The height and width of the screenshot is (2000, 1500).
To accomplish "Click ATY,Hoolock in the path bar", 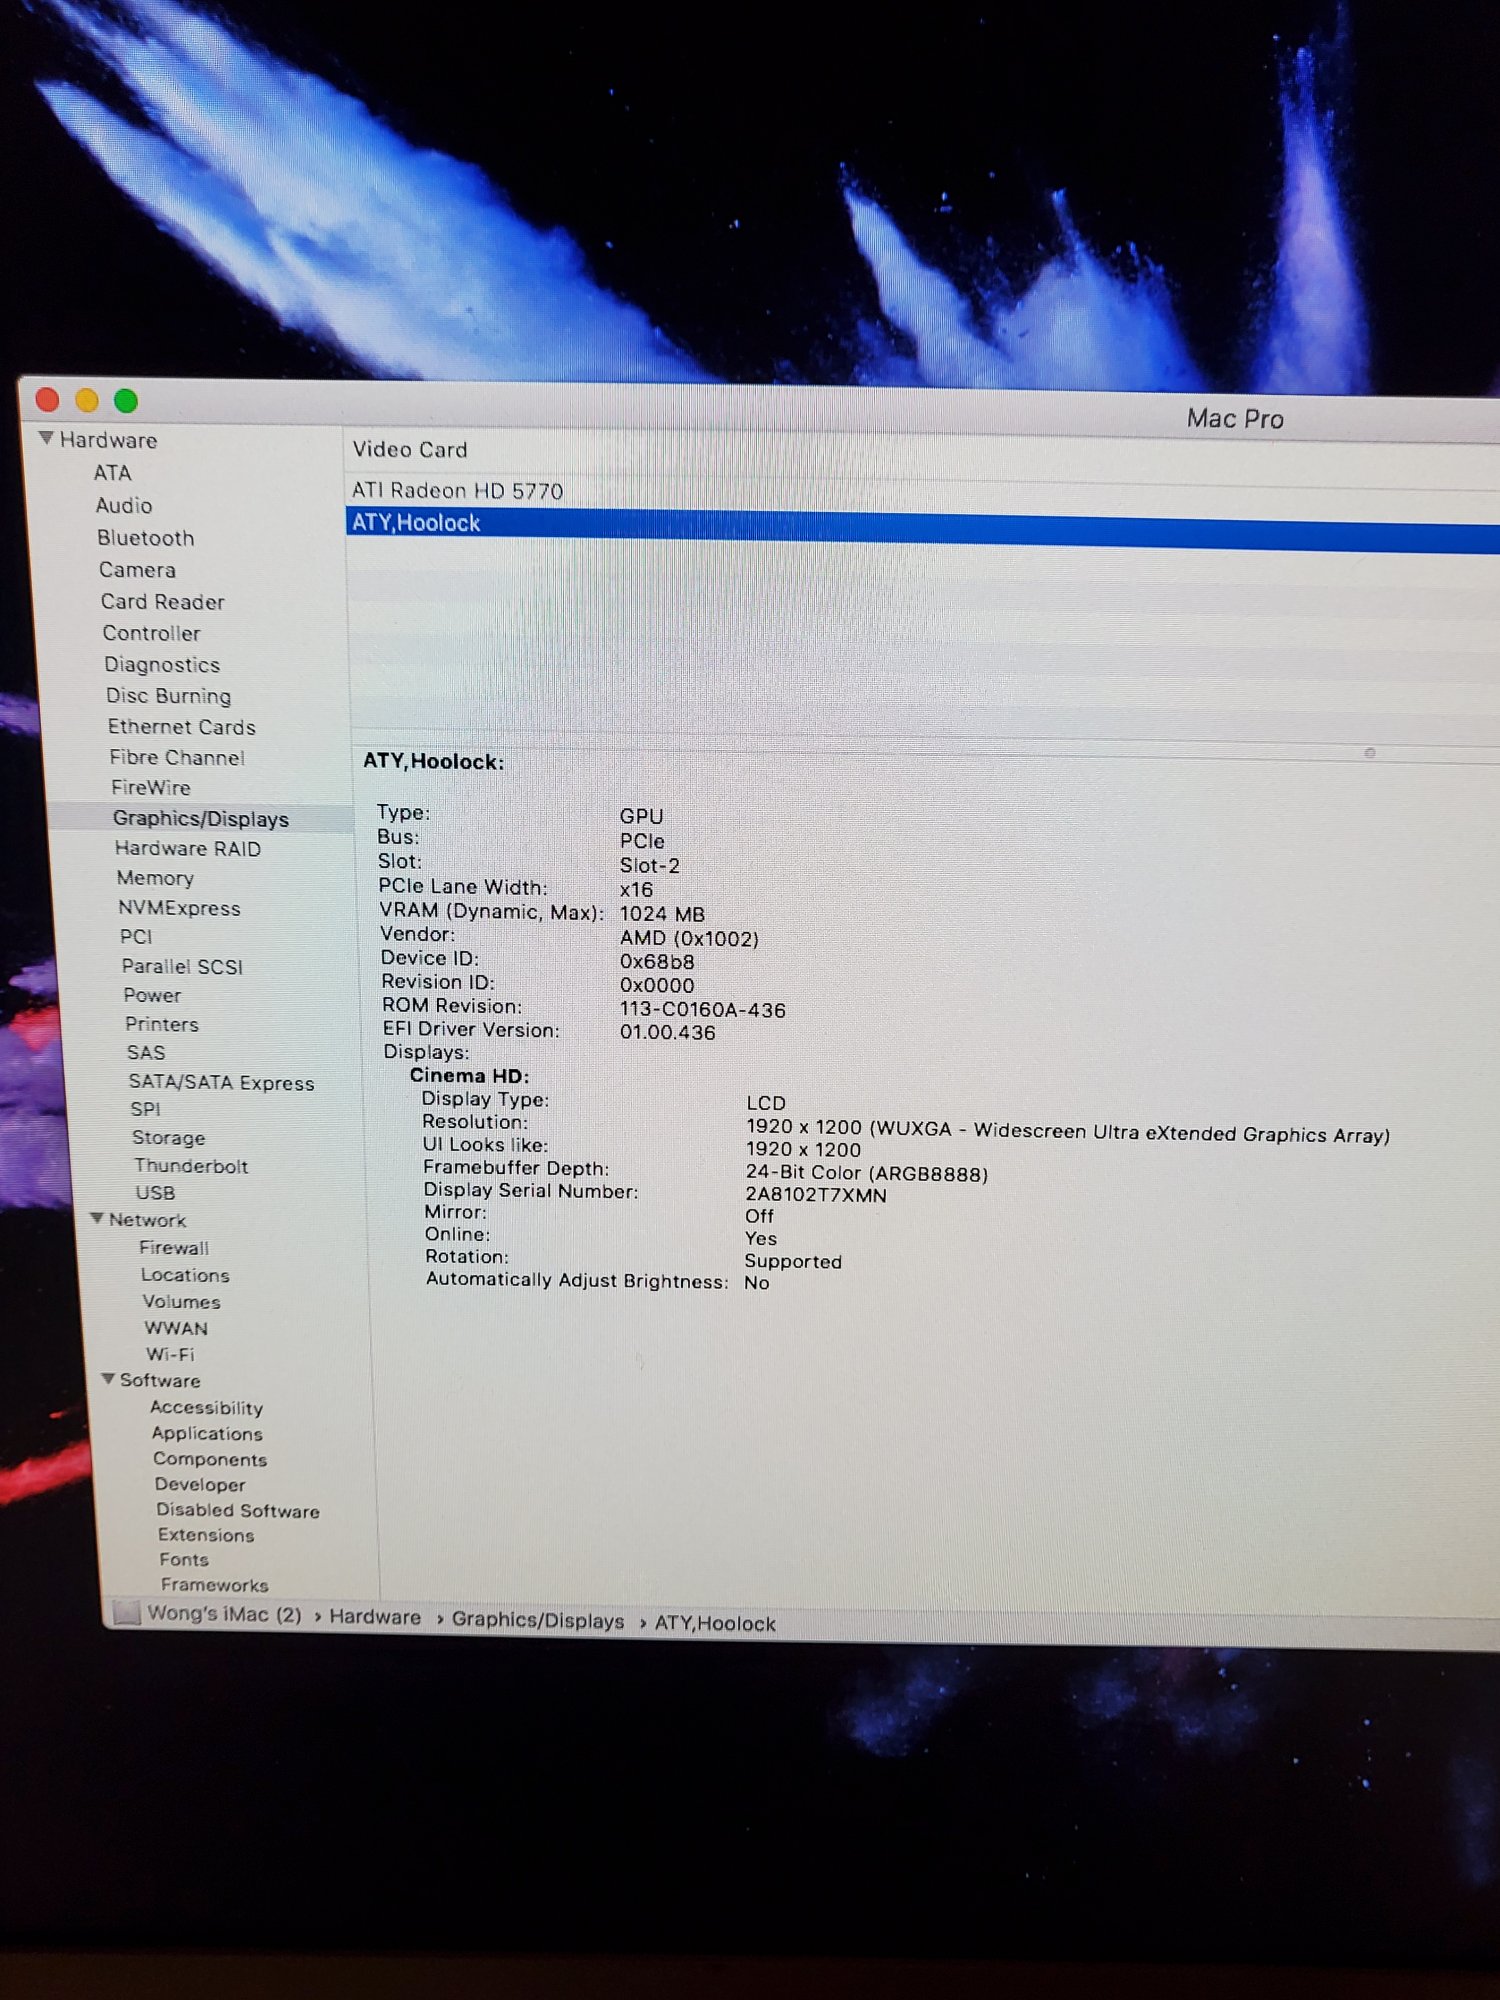I will pos(715,1623).
